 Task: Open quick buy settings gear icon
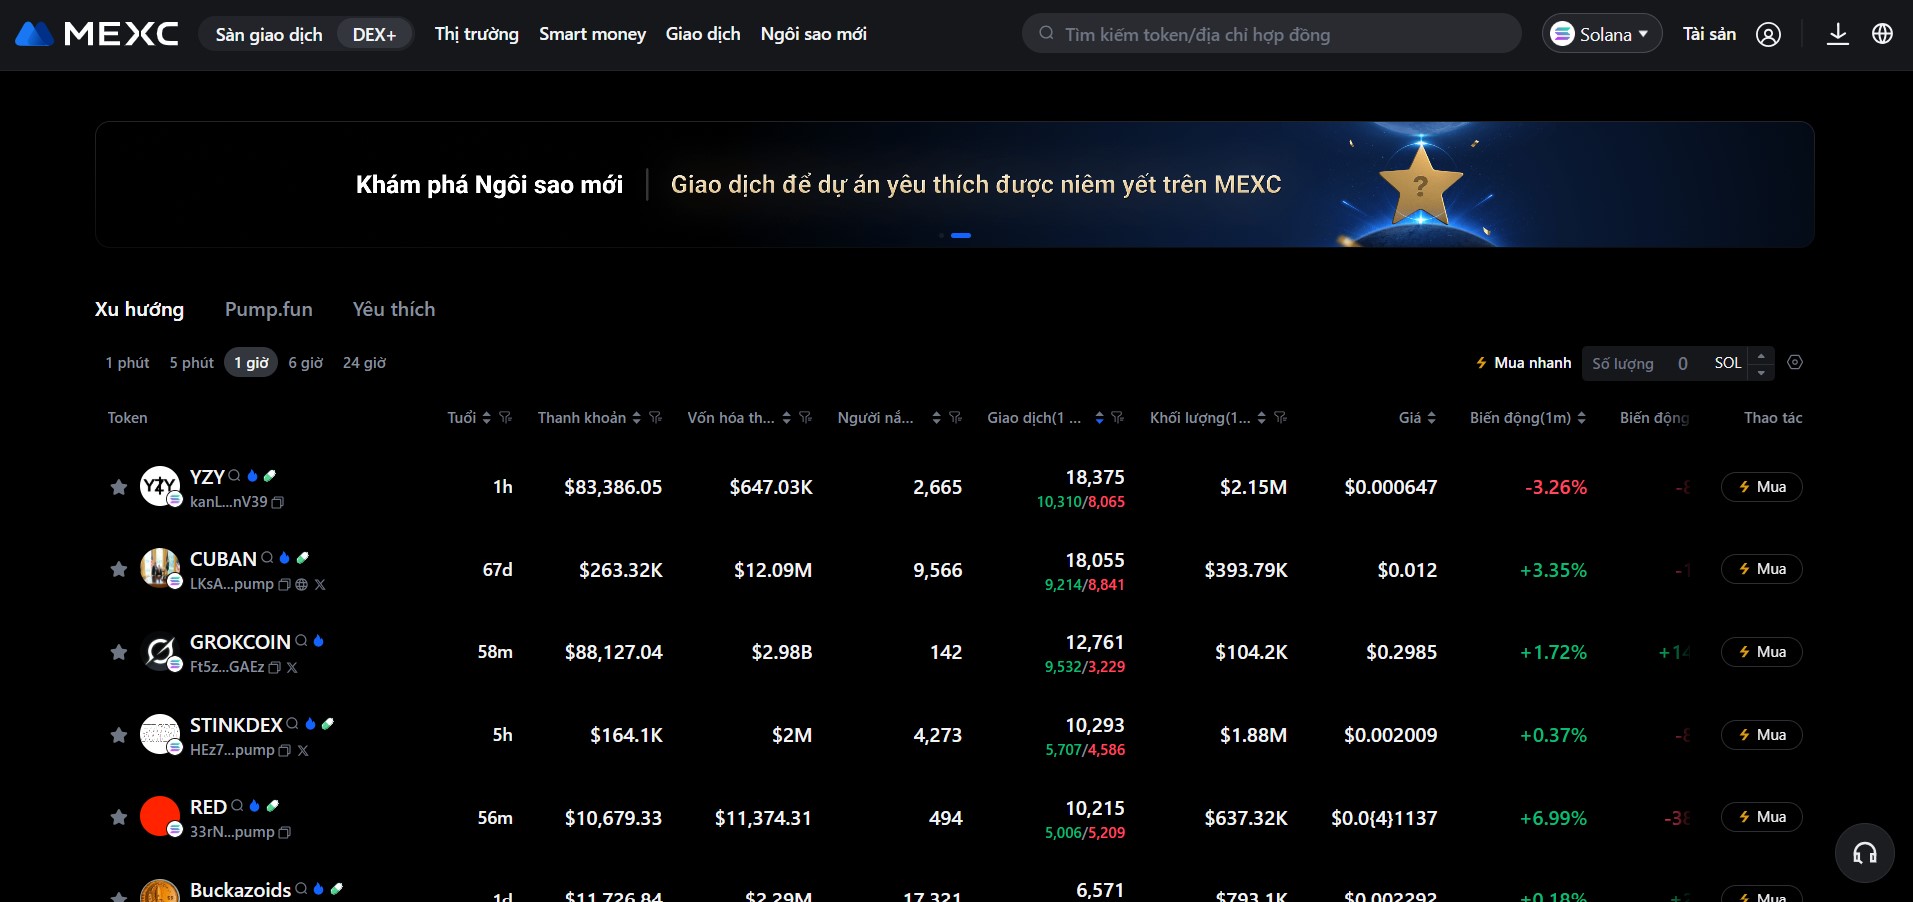(x=1795, y=363)
